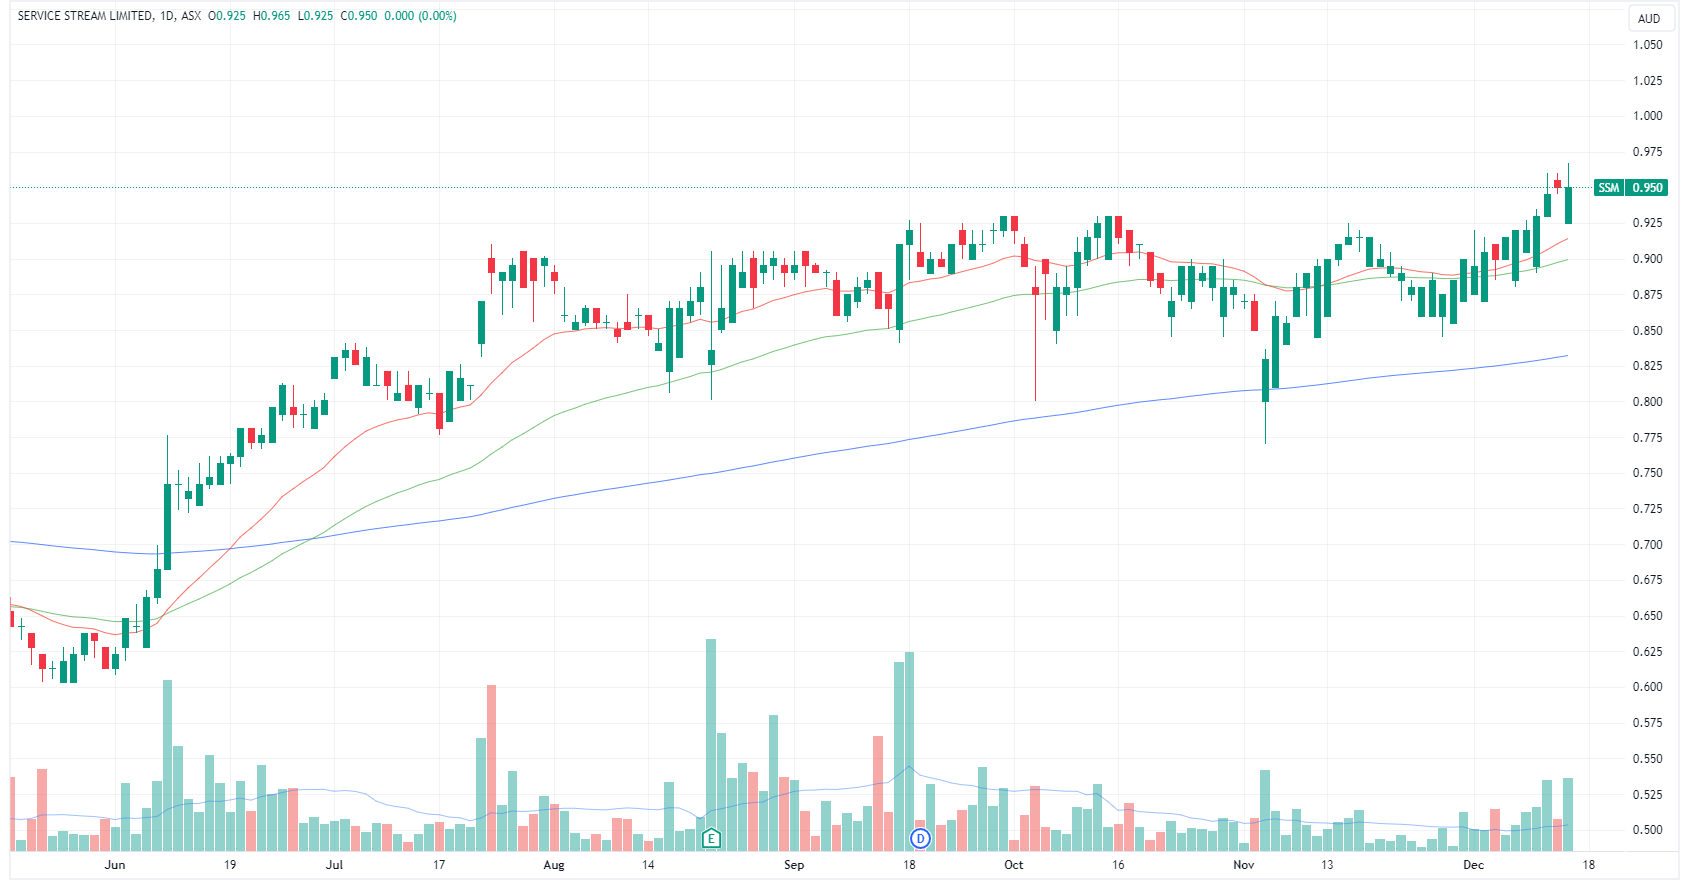Open the AUD currency selector

coord(1648,18)
